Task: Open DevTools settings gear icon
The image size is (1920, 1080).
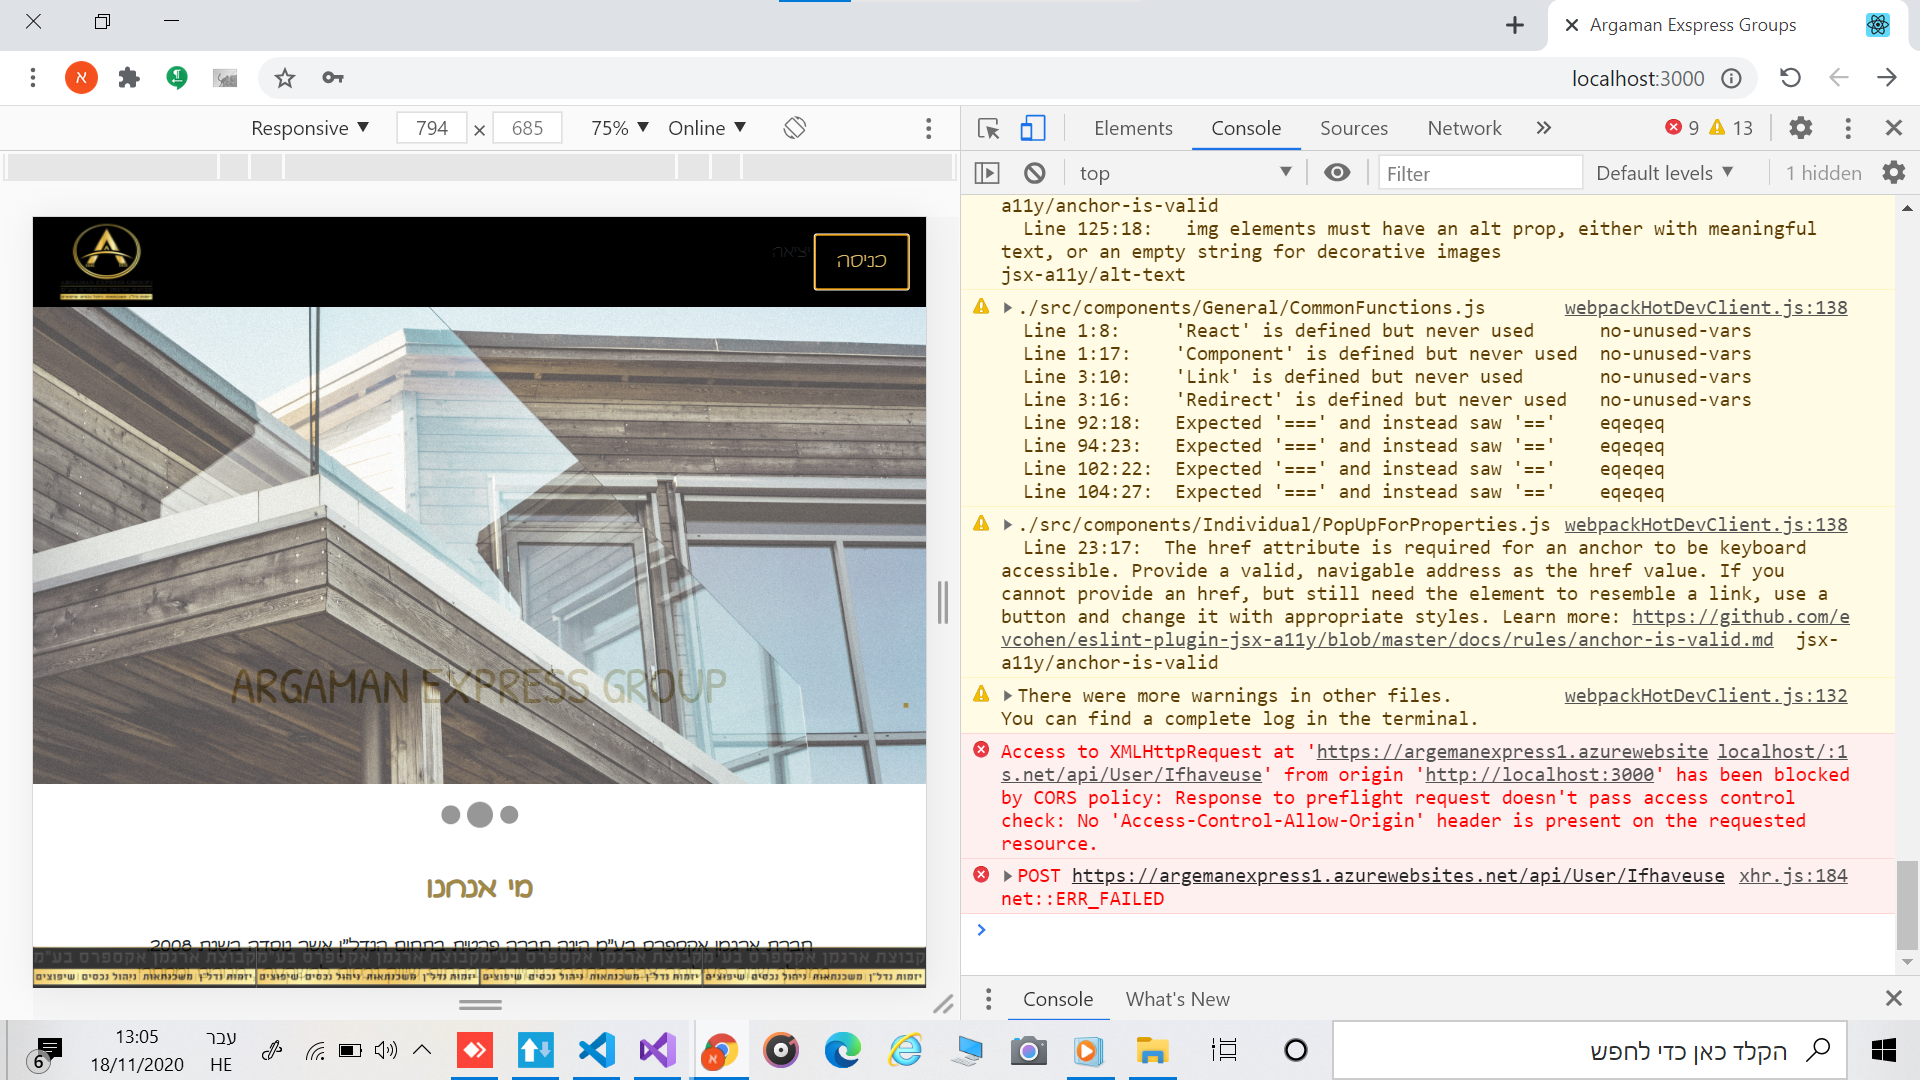Action: tap(1800, 128)
